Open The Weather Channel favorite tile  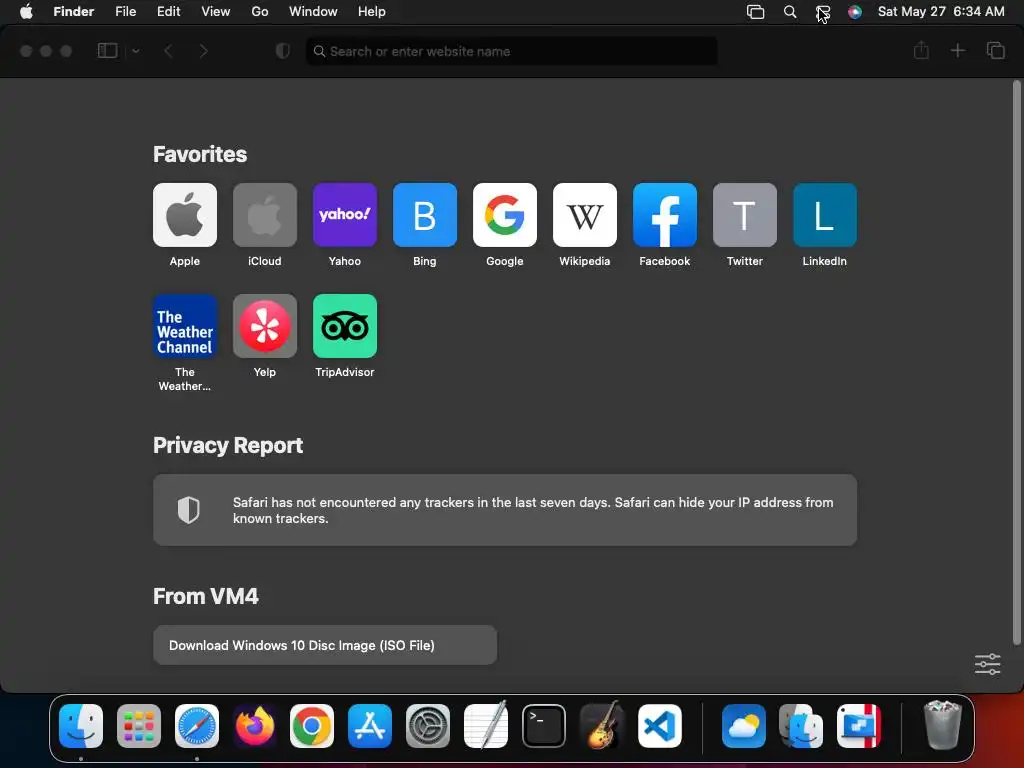pos(185,326)
